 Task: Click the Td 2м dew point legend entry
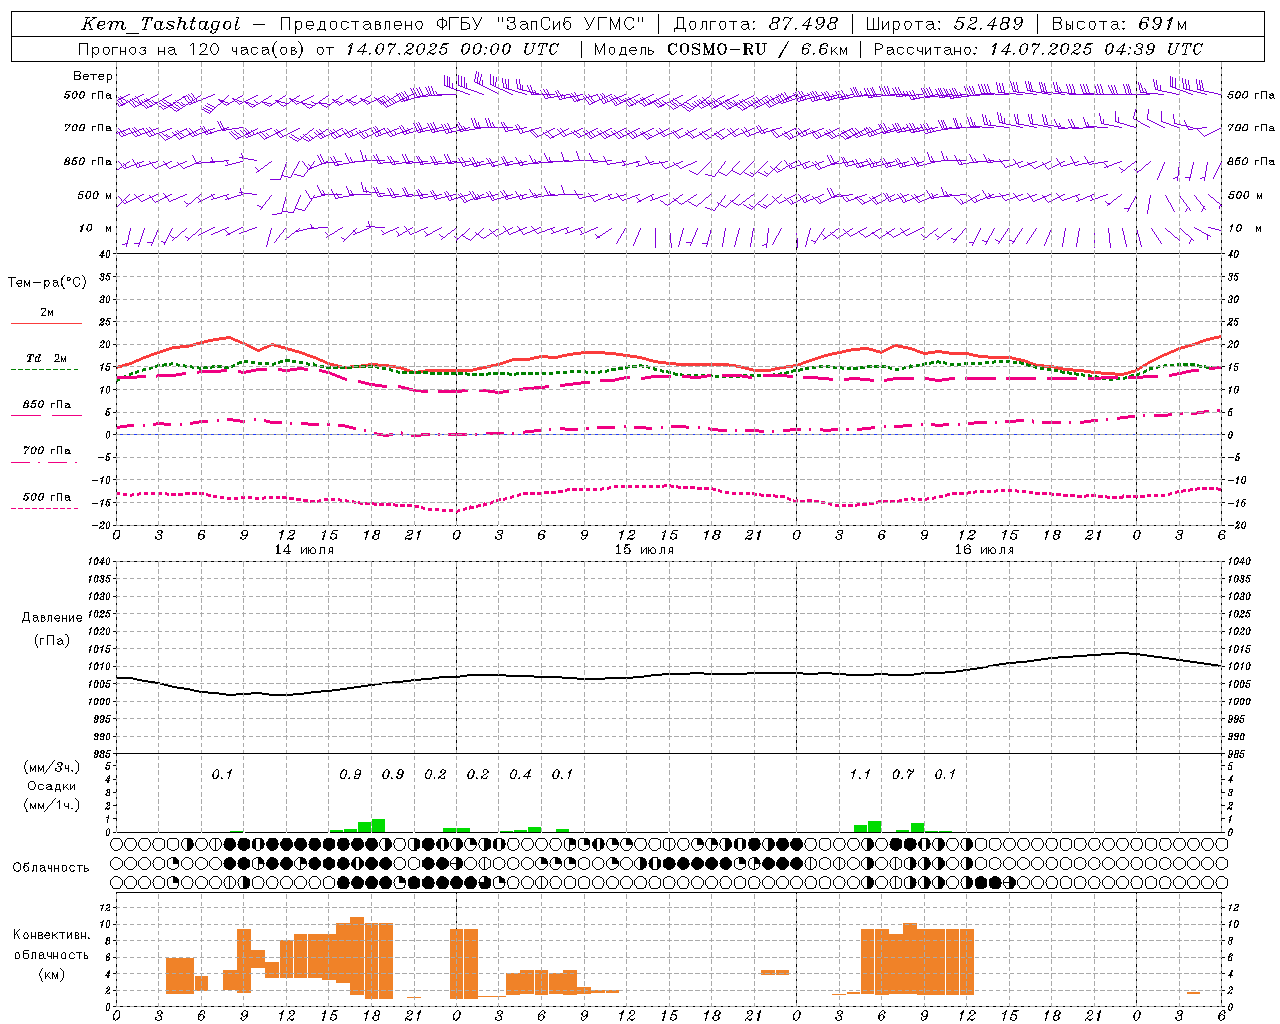tap(46, 358)
